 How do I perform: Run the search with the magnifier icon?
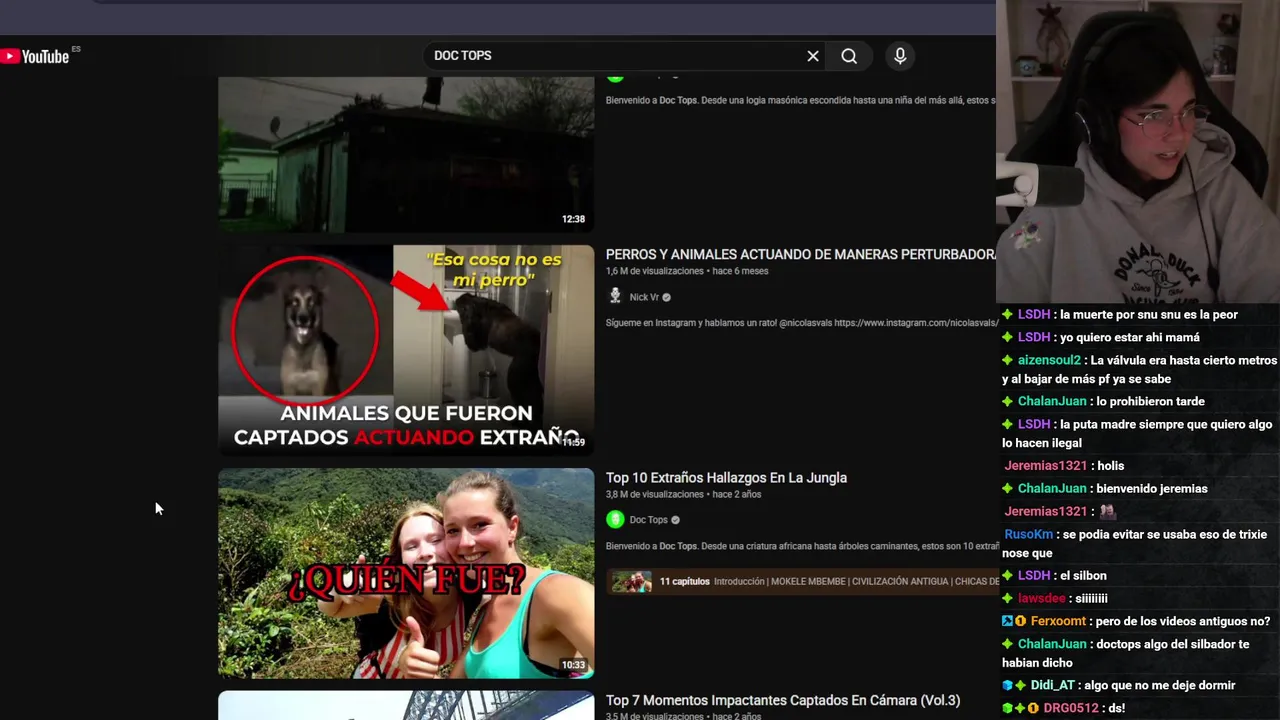click(849, 56)
